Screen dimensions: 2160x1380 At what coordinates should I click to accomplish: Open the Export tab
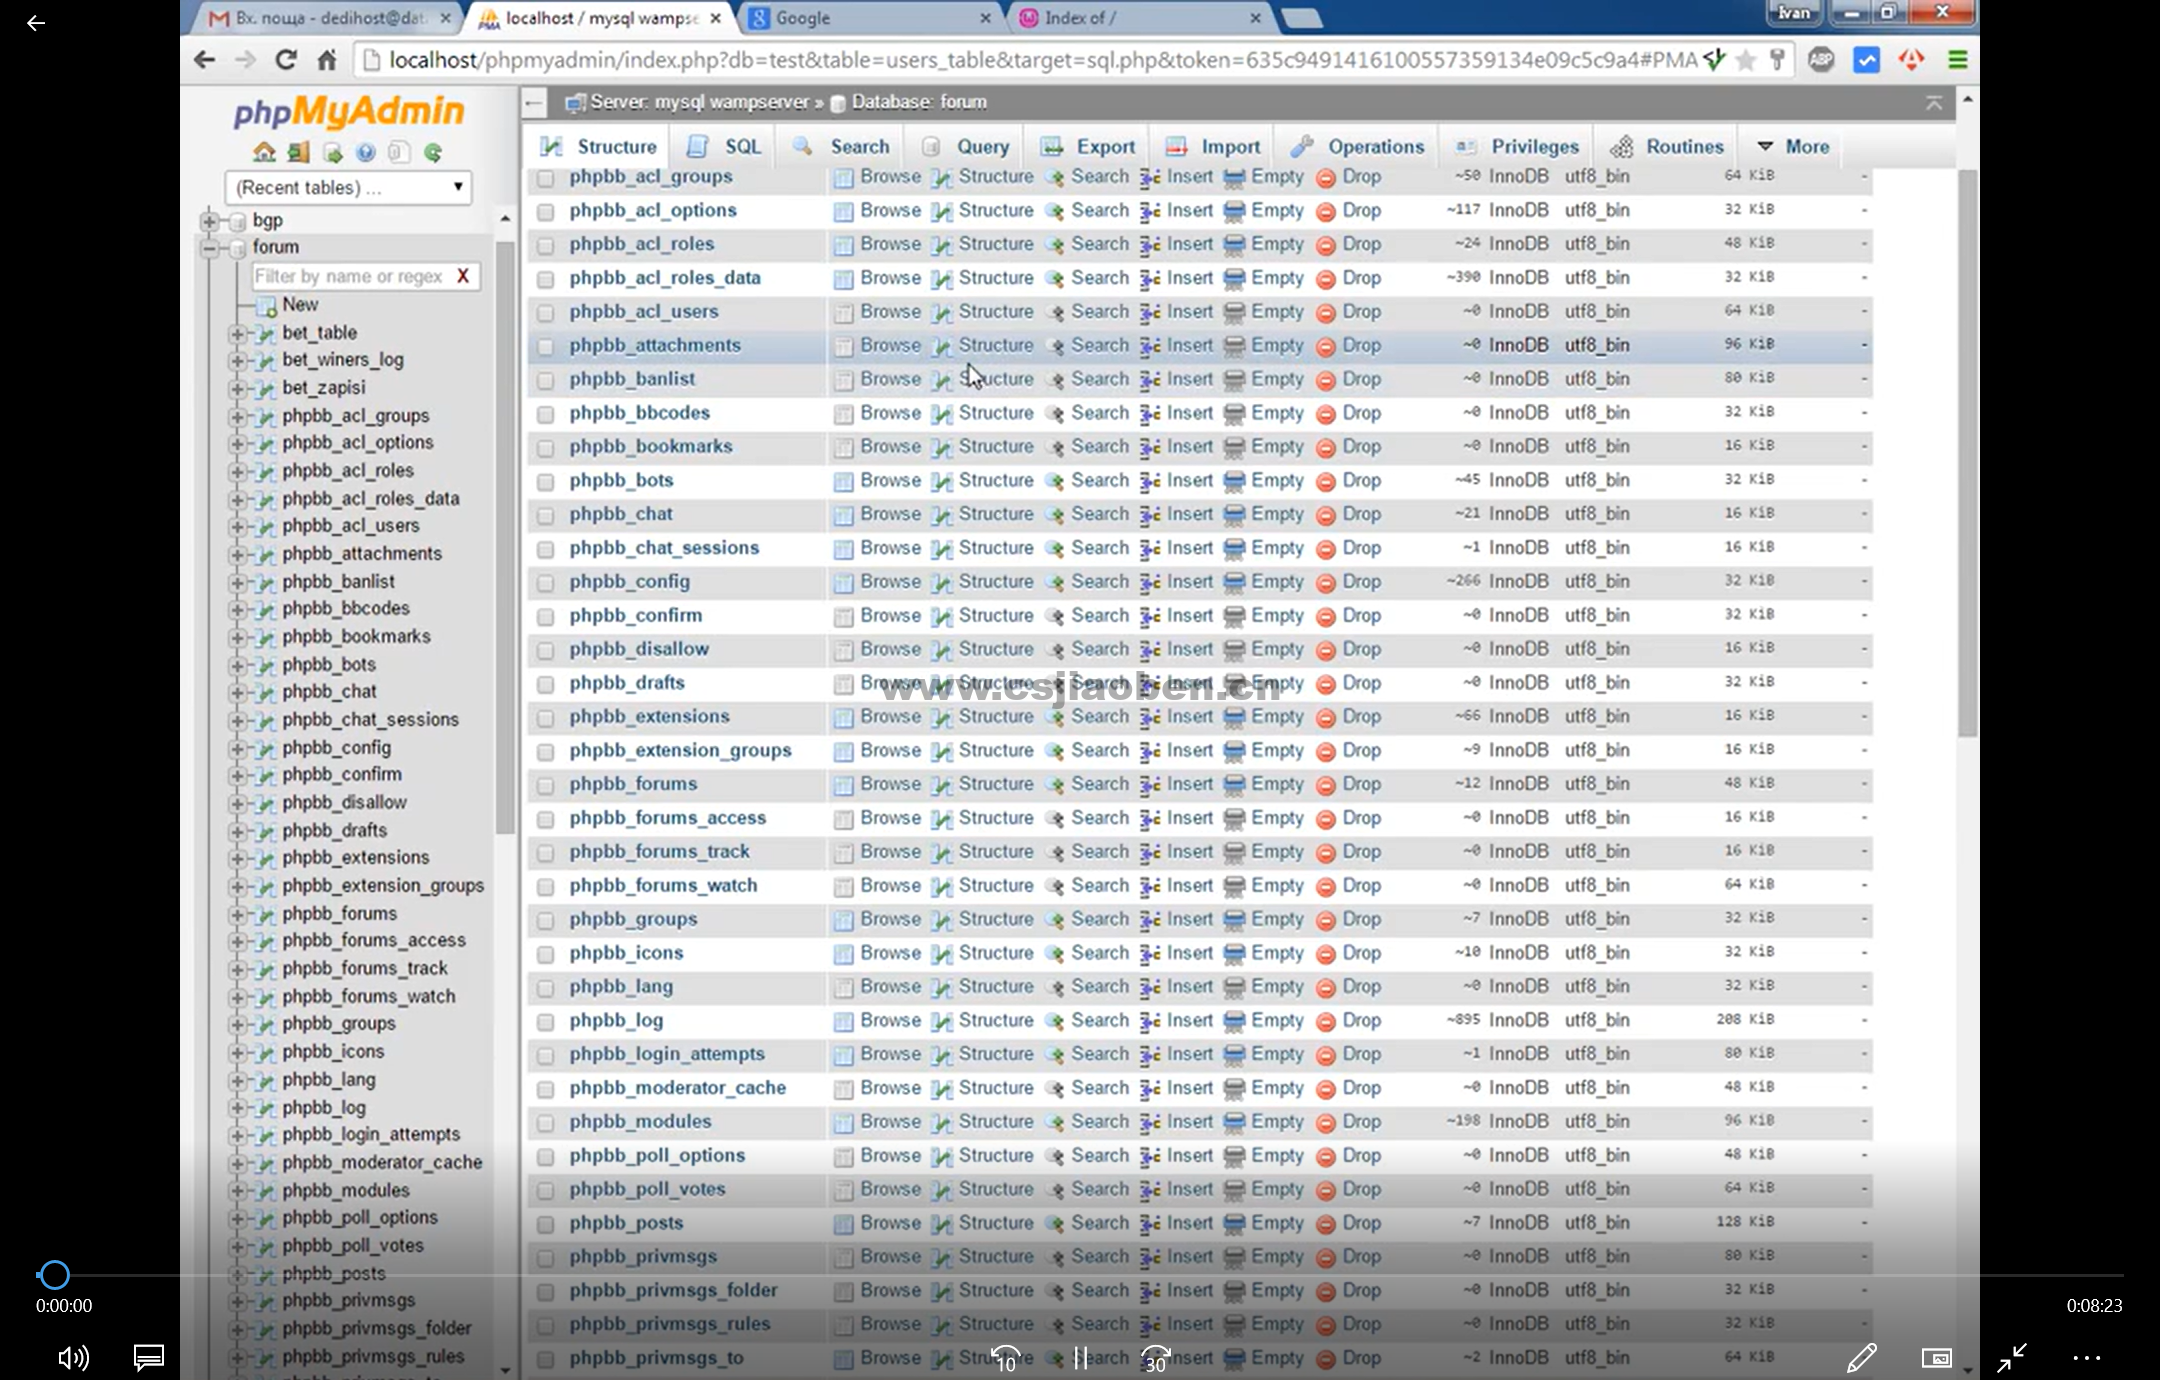[x=1087, y=146]
